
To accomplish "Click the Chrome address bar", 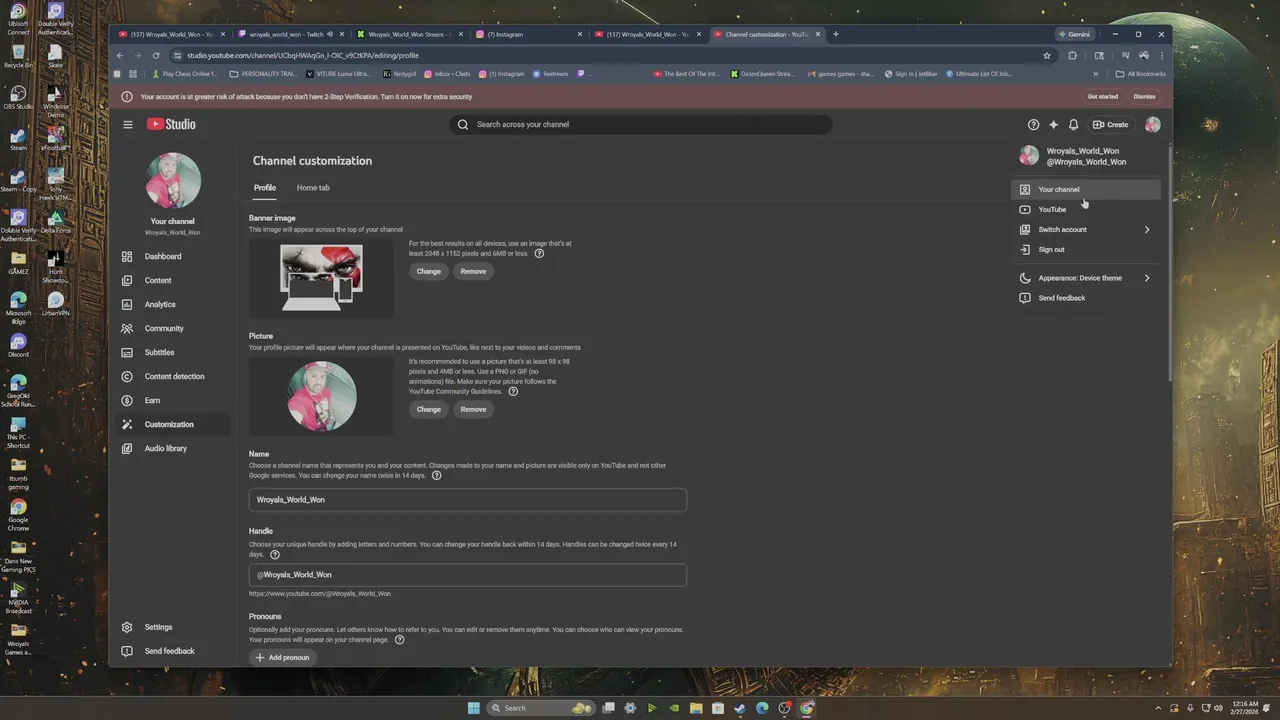I will pyautogui.click(x=610, y=56).
